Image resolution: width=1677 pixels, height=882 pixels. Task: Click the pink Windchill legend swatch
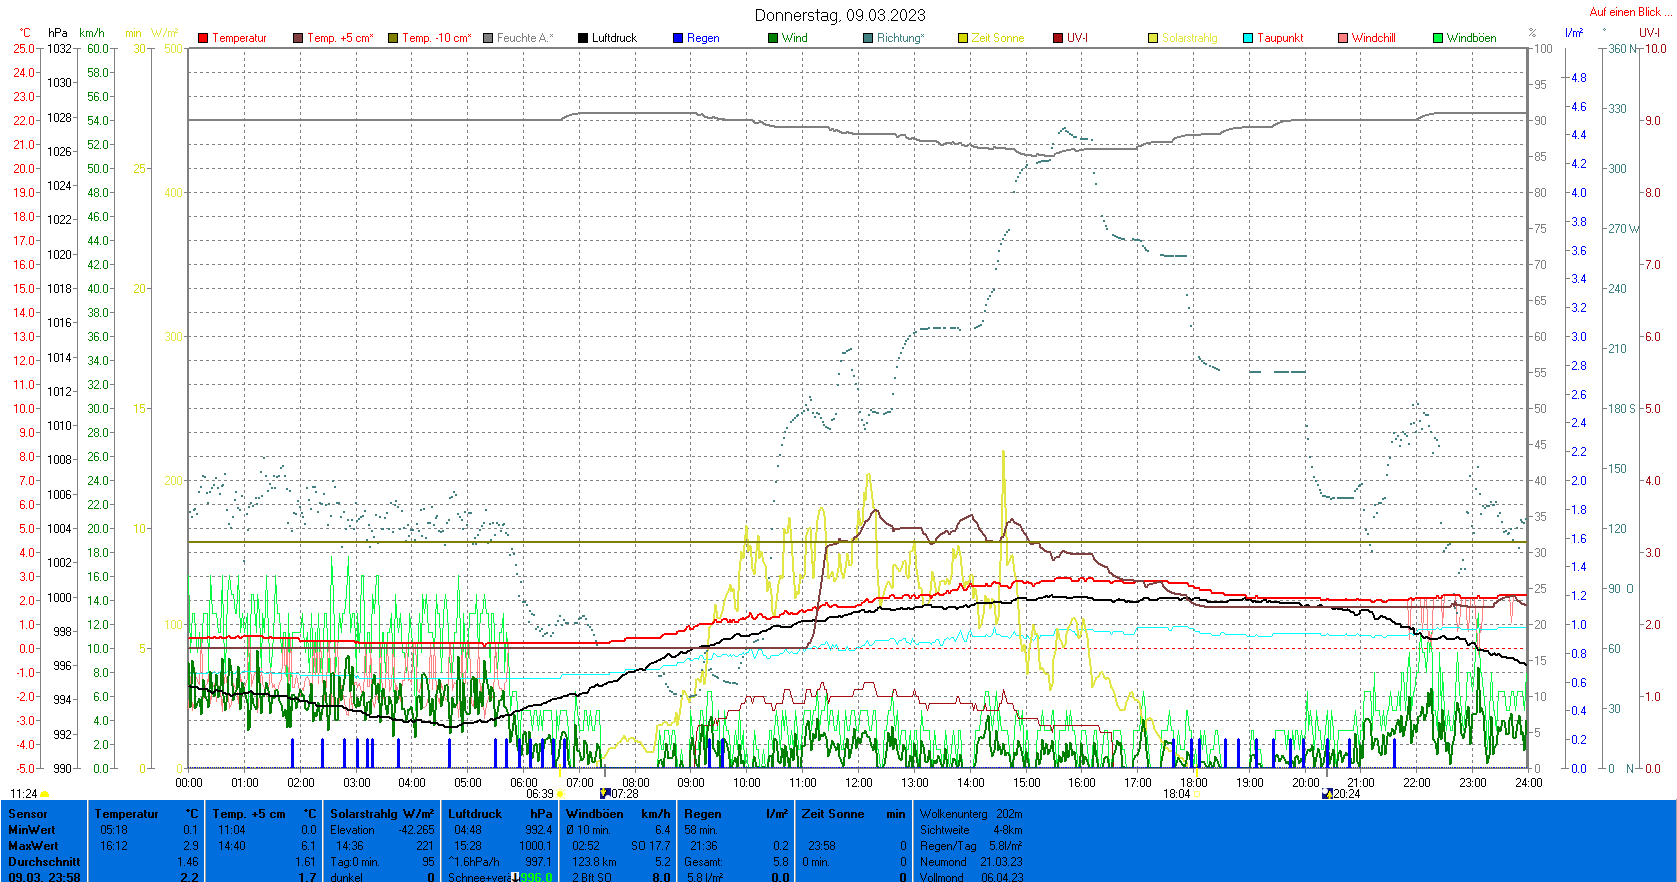pyautogui.click(x=1343, y=38)
